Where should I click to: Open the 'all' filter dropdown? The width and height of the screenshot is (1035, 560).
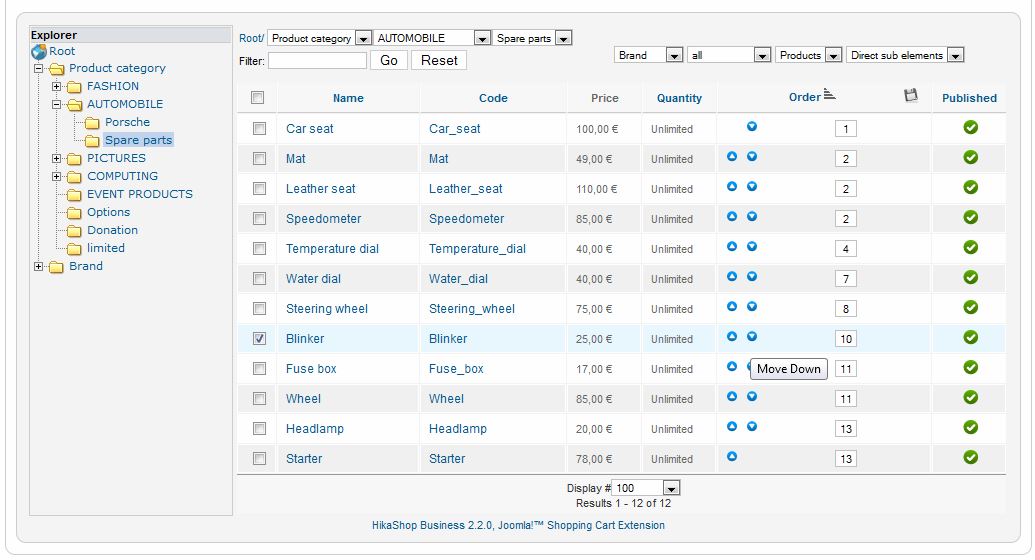point(729,55)
